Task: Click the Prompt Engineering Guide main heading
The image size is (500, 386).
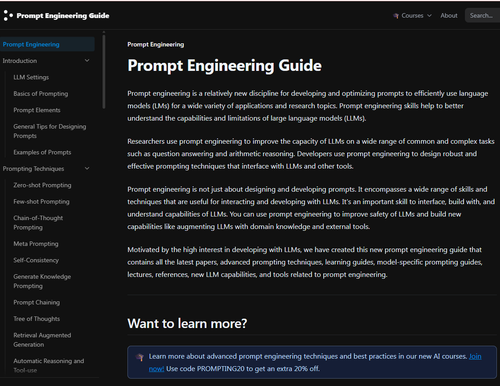Action: [x=224, y=66]
